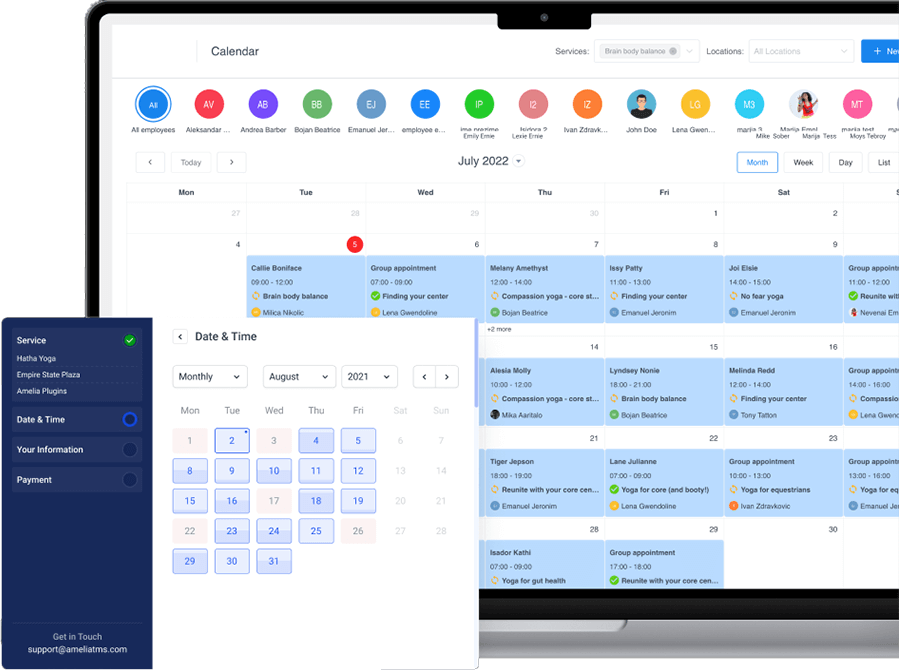Select Lena Gwendoline's LG avatar
Screen dimensions: 899x670
695,104
